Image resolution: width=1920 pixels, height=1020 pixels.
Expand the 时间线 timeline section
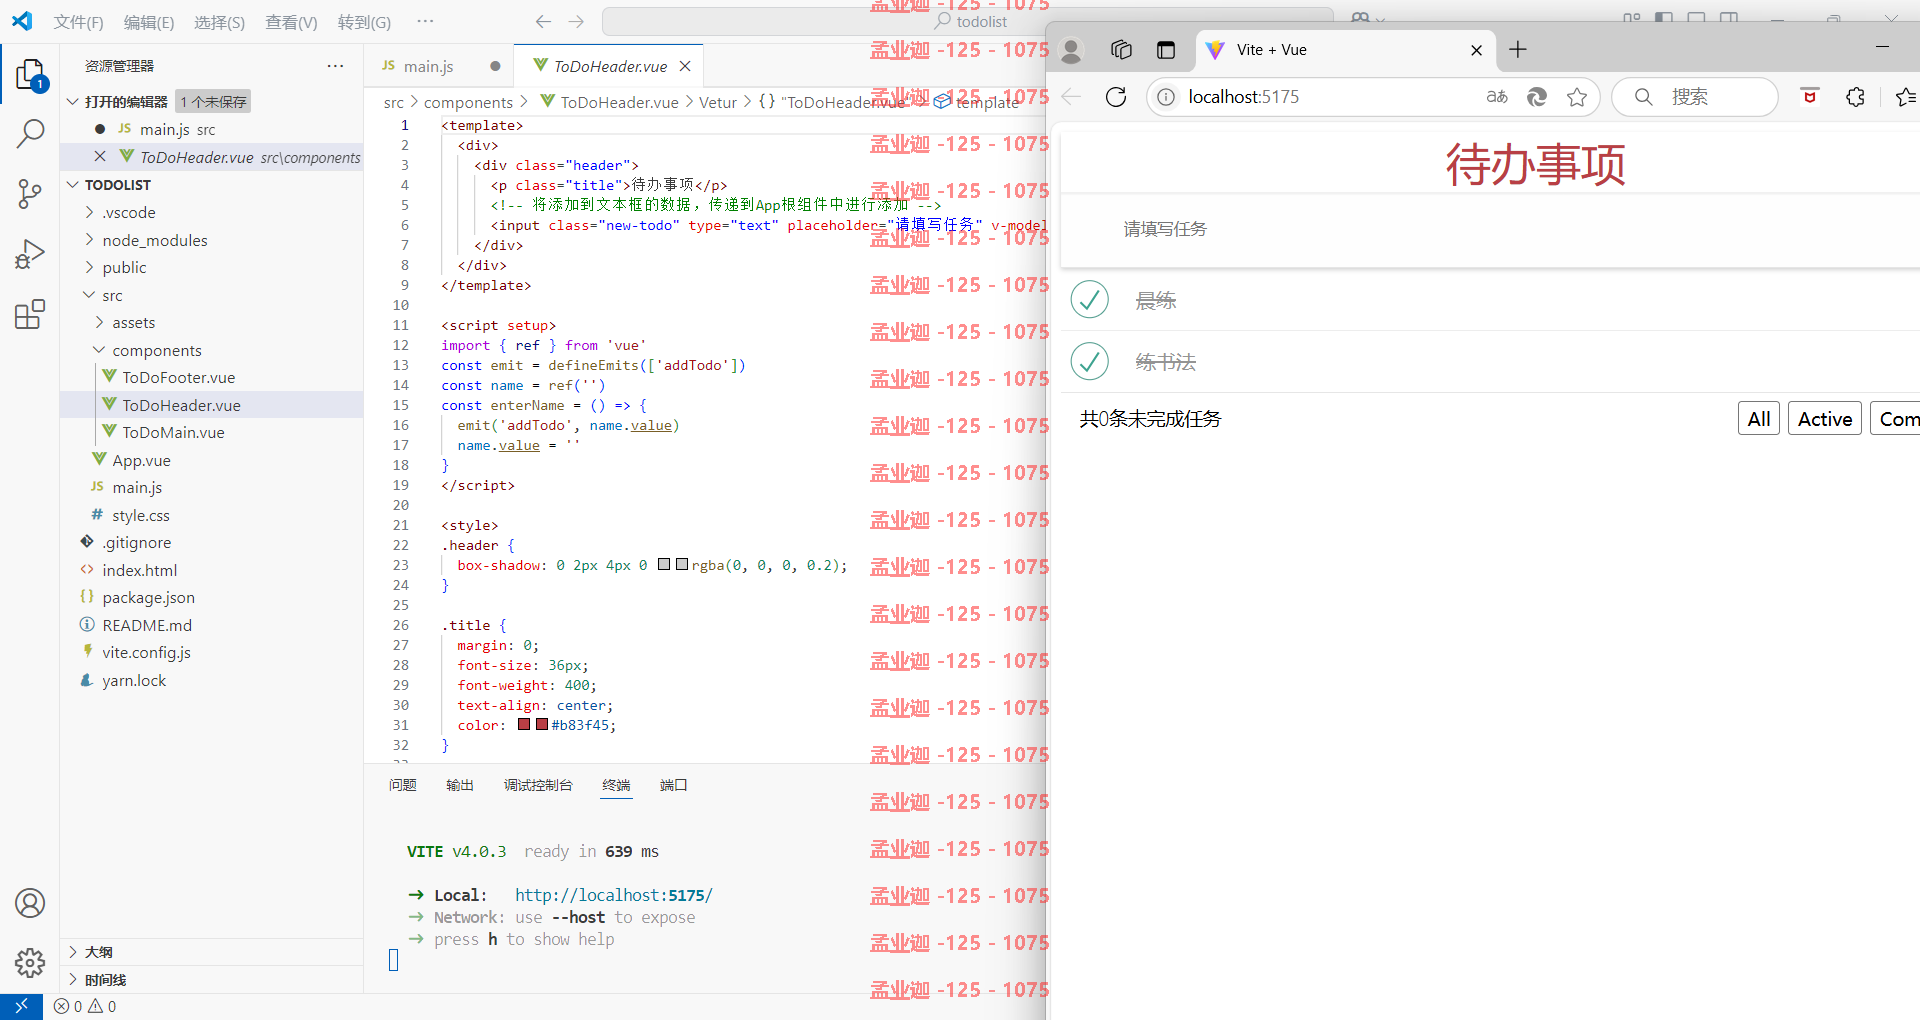pos(72,980)
